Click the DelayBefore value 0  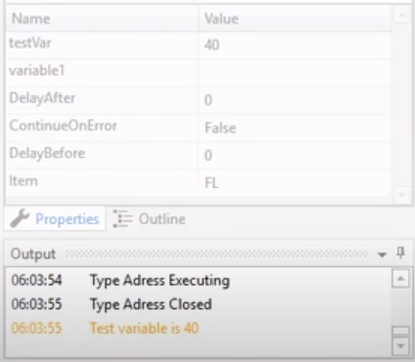(x=208, y=155)
